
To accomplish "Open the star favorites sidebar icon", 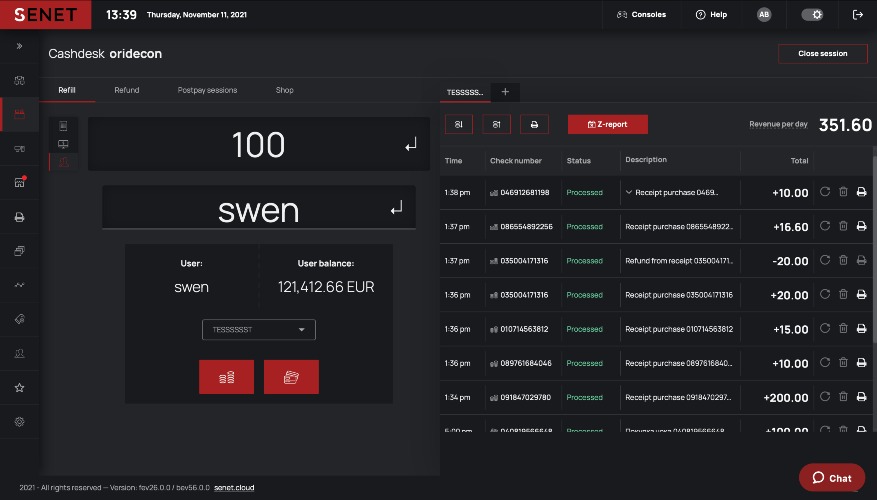I will (20, 388).
